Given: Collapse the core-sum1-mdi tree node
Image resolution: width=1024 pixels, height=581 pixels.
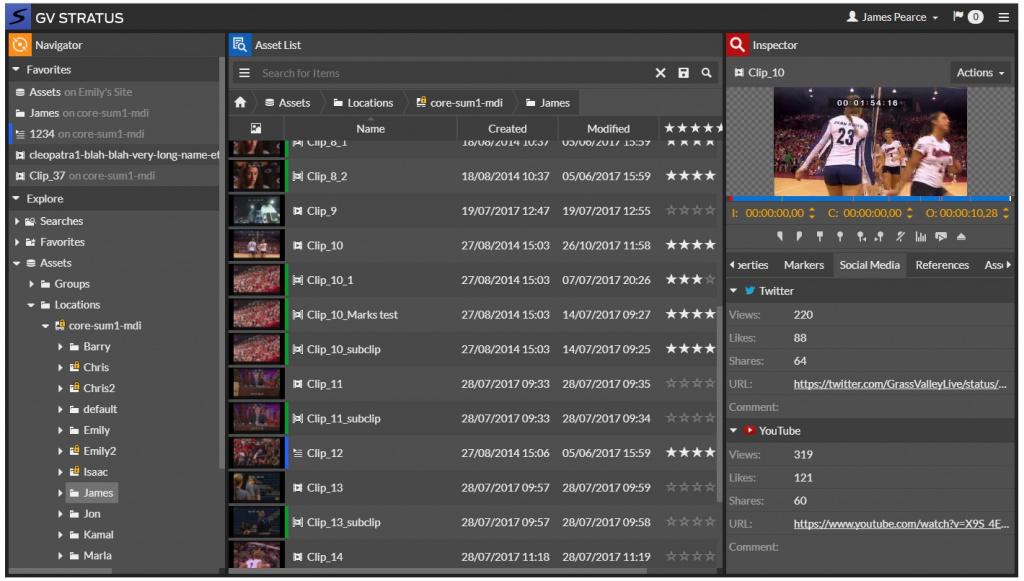Looking at the screenshot, I should coord(45,326).
